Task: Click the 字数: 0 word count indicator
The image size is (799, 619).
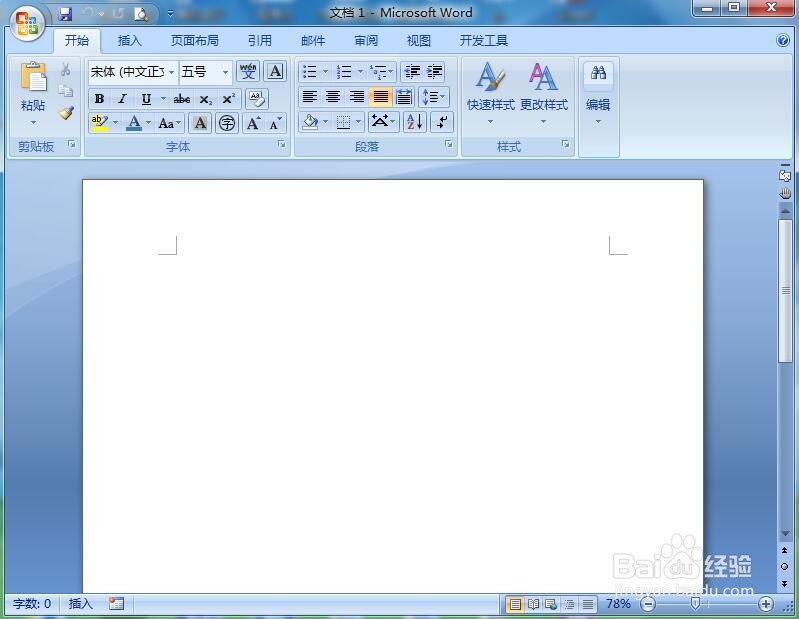Action: coord(32,604)
